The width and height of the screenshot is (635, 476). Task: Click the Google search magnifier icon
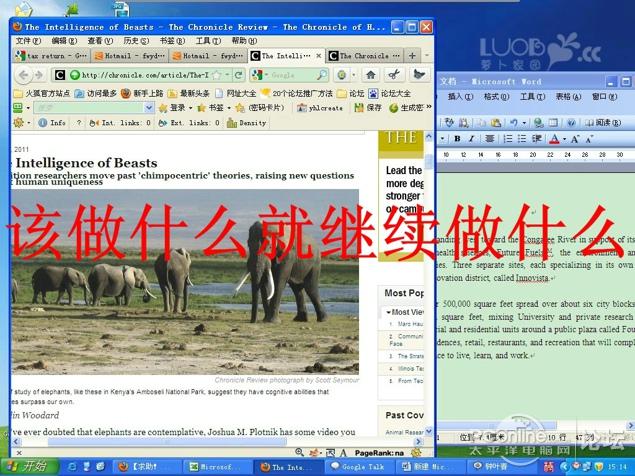[x=321, y=74]
